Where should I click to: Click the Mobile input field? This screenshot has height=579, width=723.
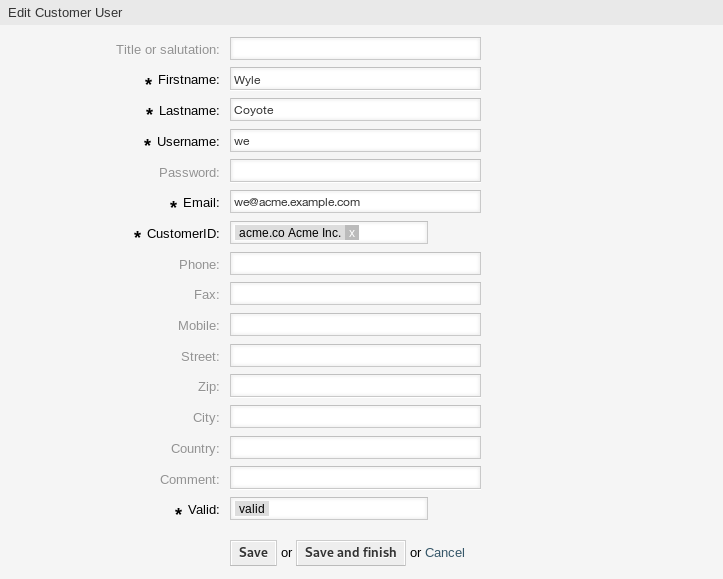[x=356, y=325]
